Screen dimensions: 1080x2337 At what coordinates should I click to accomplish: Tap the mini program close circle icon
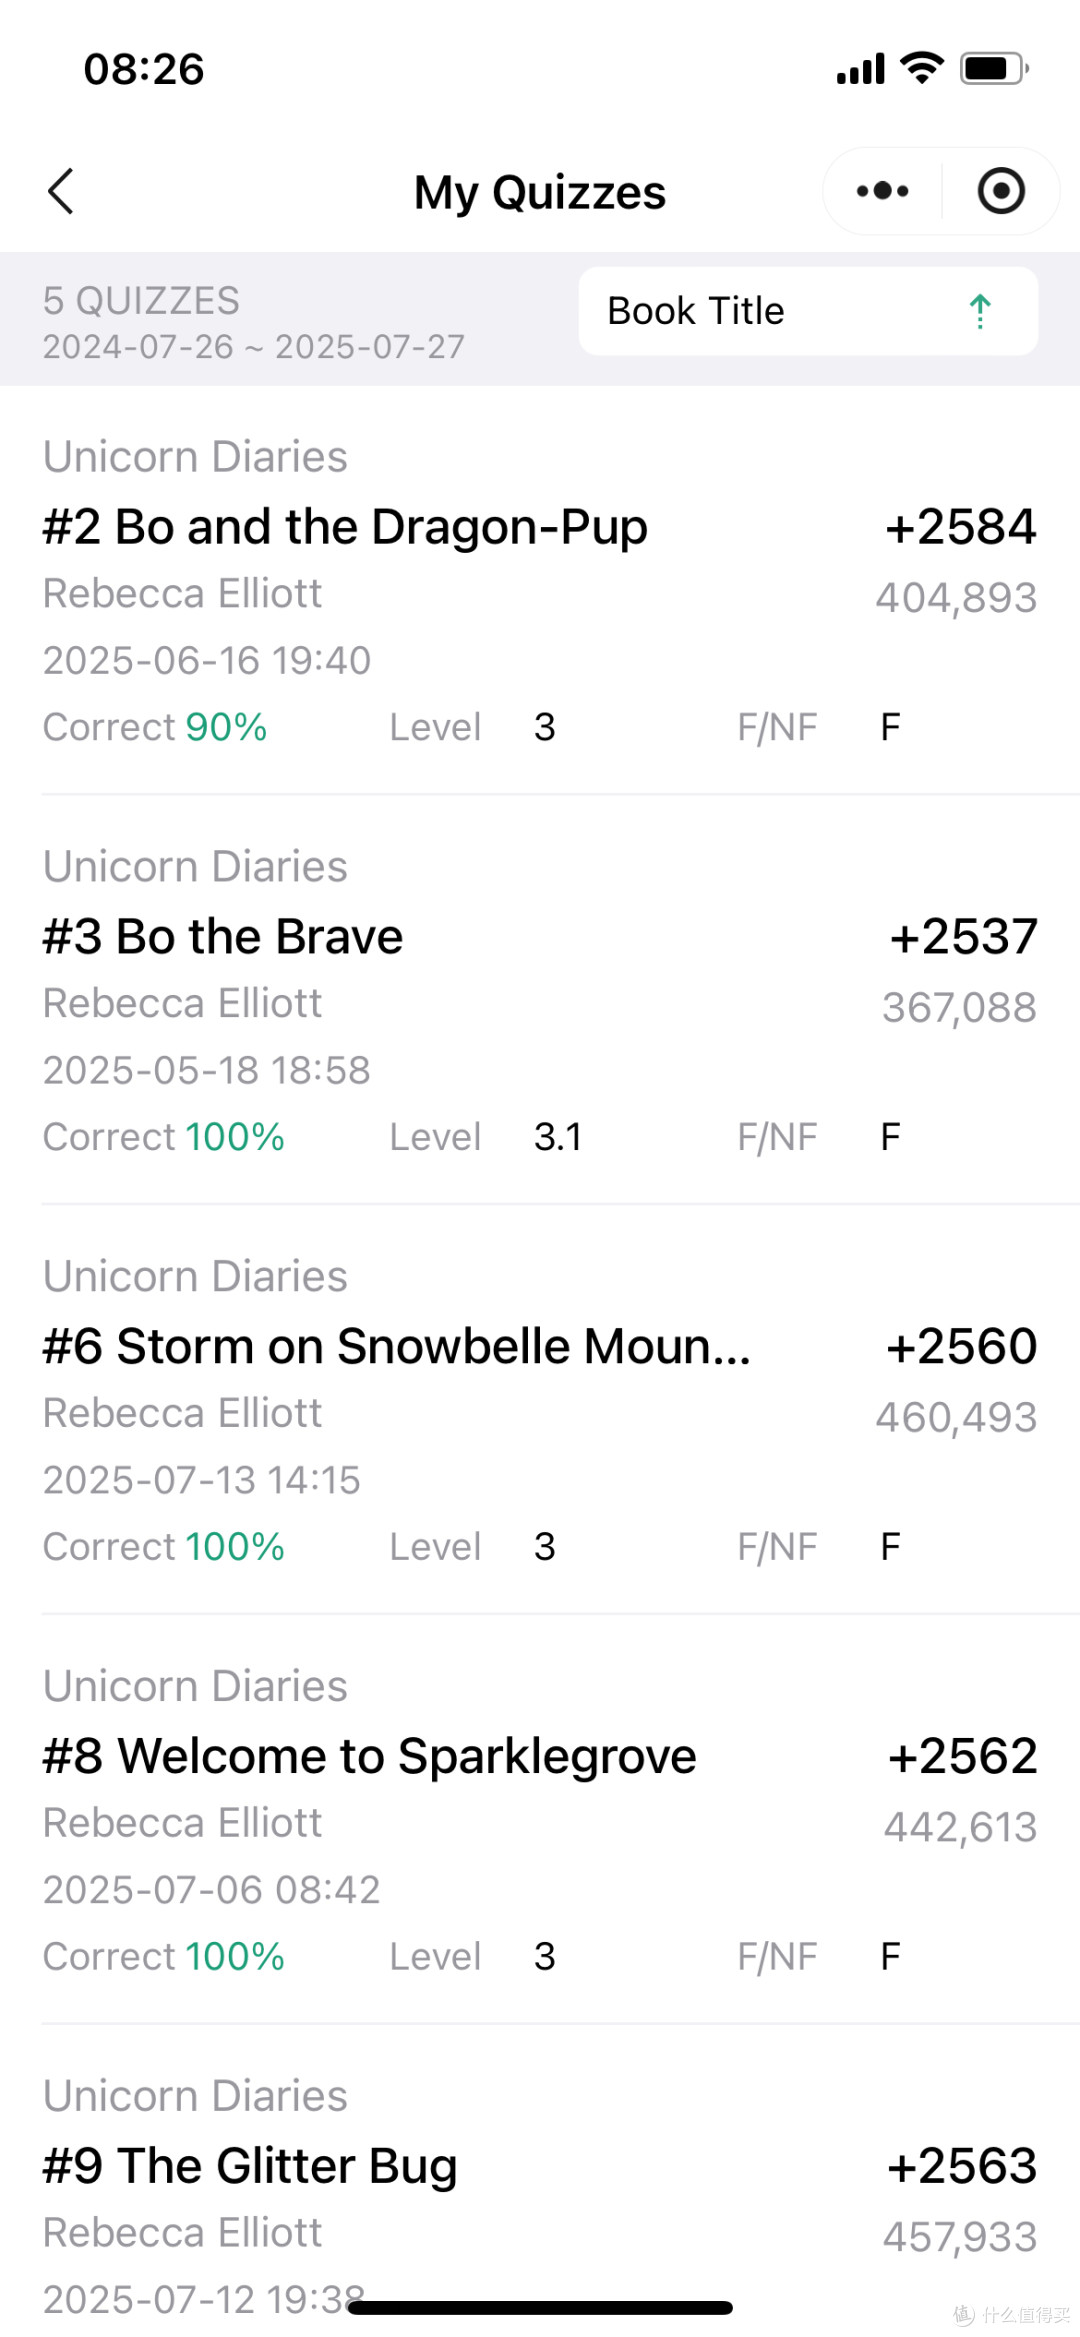(x=1001, y=191)
